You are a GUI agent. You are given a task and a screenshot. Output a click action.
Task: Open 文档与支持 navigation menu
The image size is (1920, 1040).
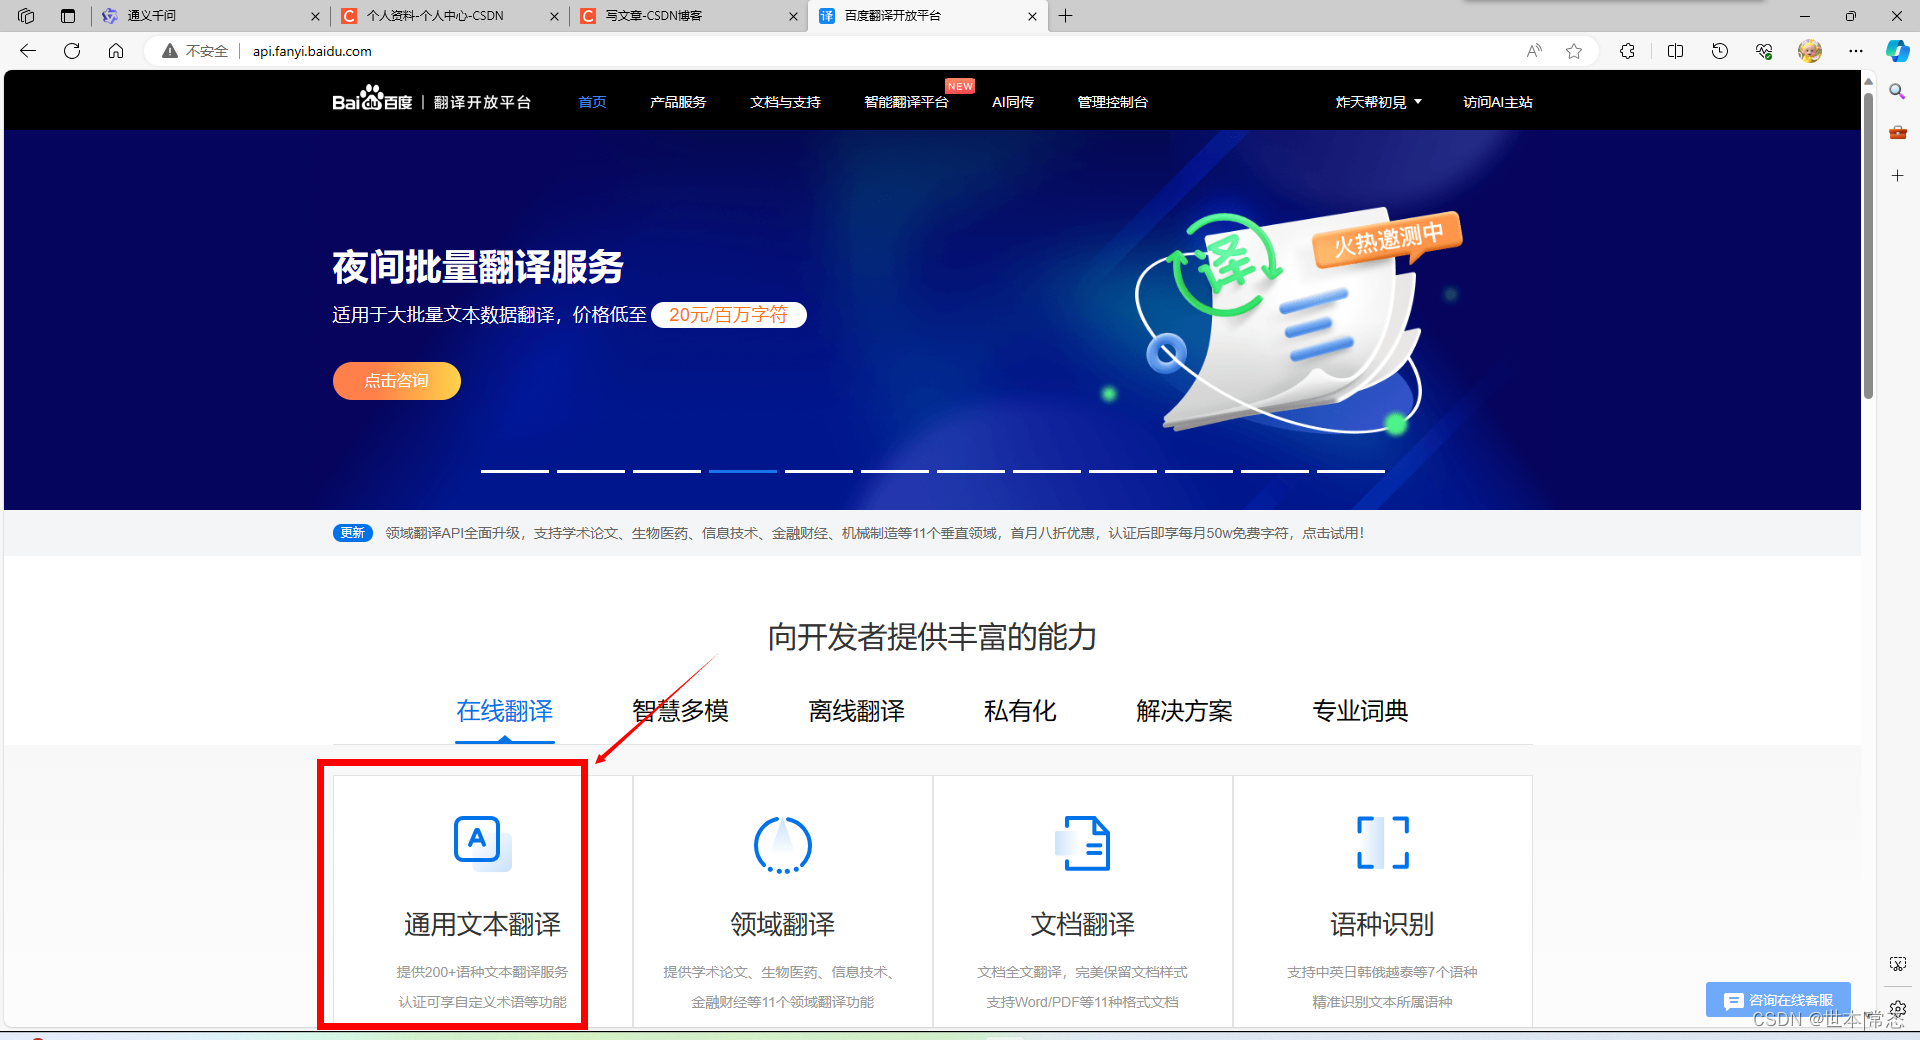[785, 102]
